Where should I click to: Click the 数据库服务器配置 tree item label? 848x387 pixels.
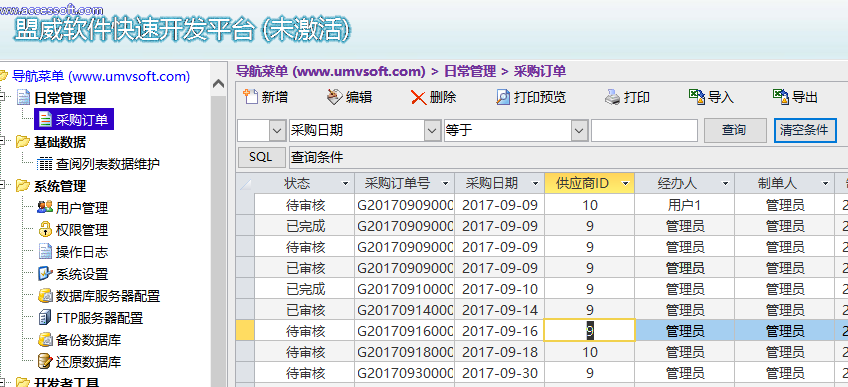pyautogui.click(x=108, y=296)
